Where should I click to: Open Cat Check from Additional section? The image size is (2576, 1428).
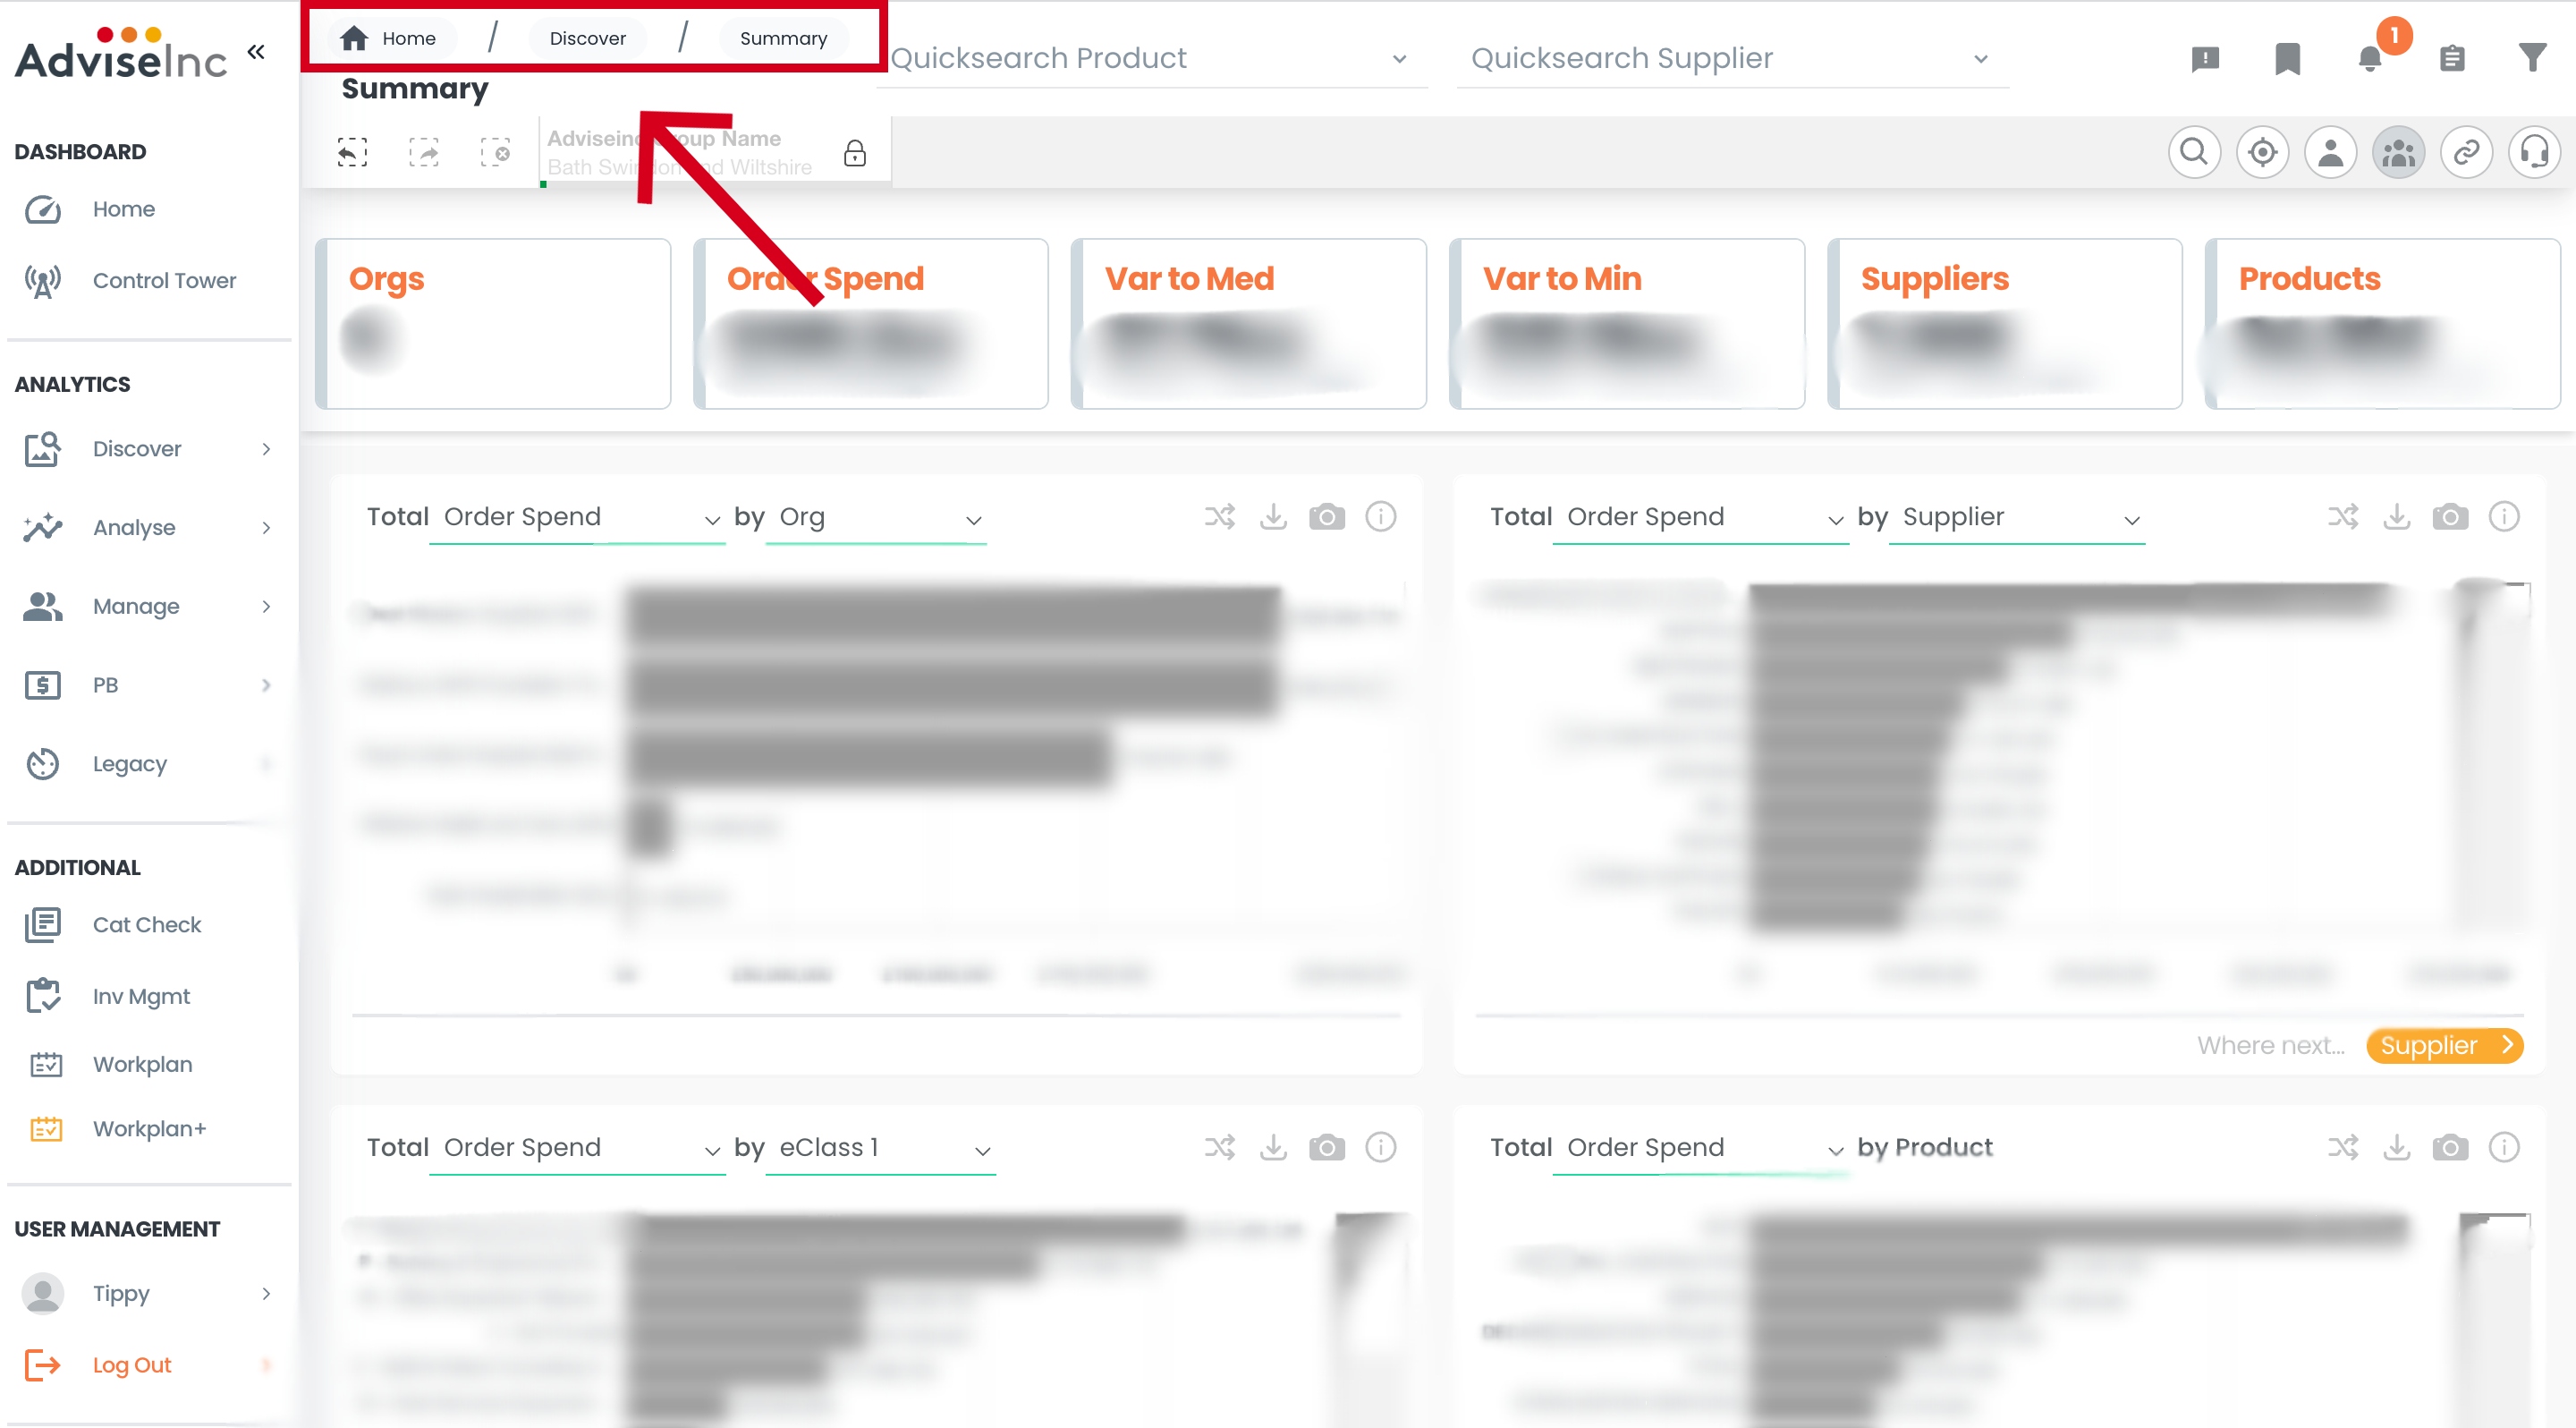pyautogui.click(x=146, y=925)
